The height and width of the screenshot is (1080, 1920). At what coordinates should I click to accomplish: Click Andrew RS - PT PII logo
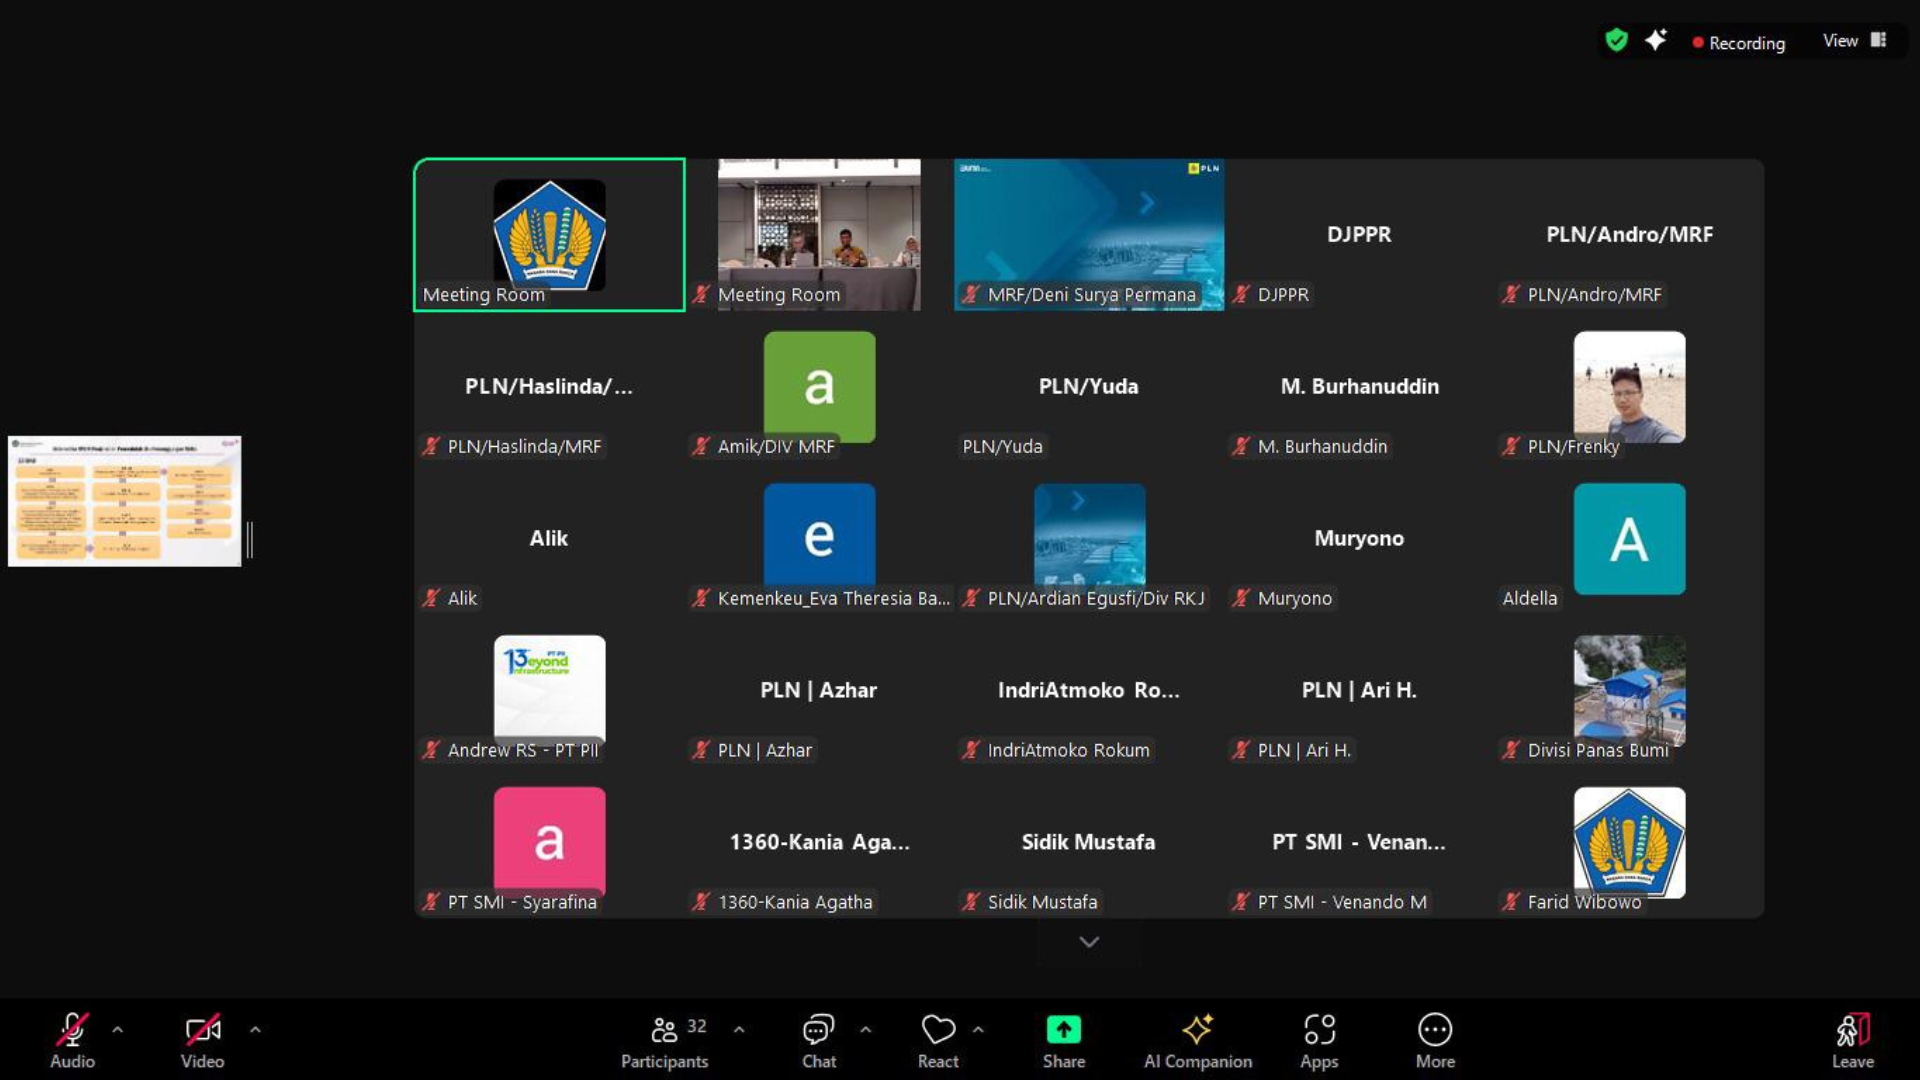click(549, 689)
